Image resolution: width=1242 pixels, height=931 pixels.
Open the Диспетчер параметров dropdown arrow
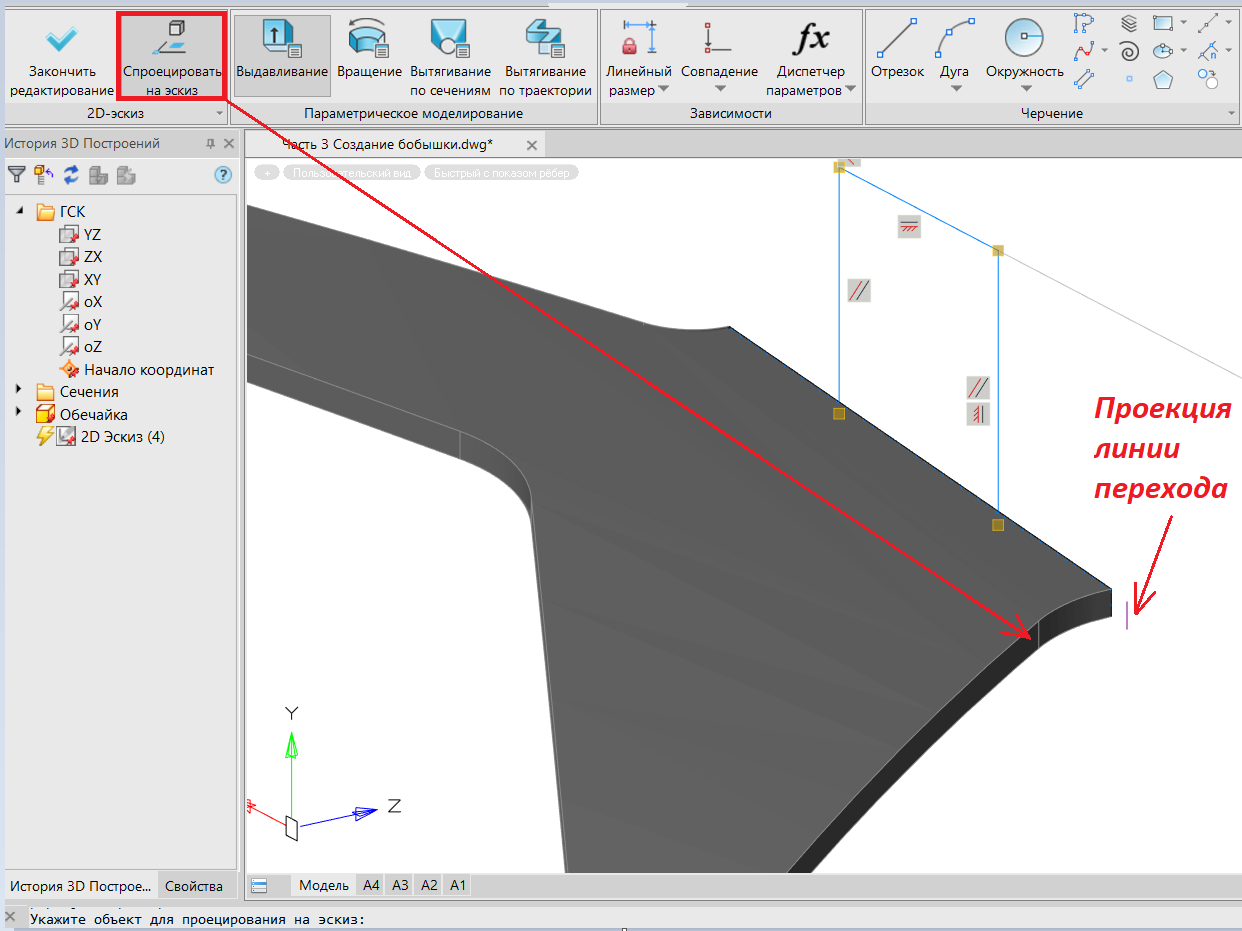point(851,90)
